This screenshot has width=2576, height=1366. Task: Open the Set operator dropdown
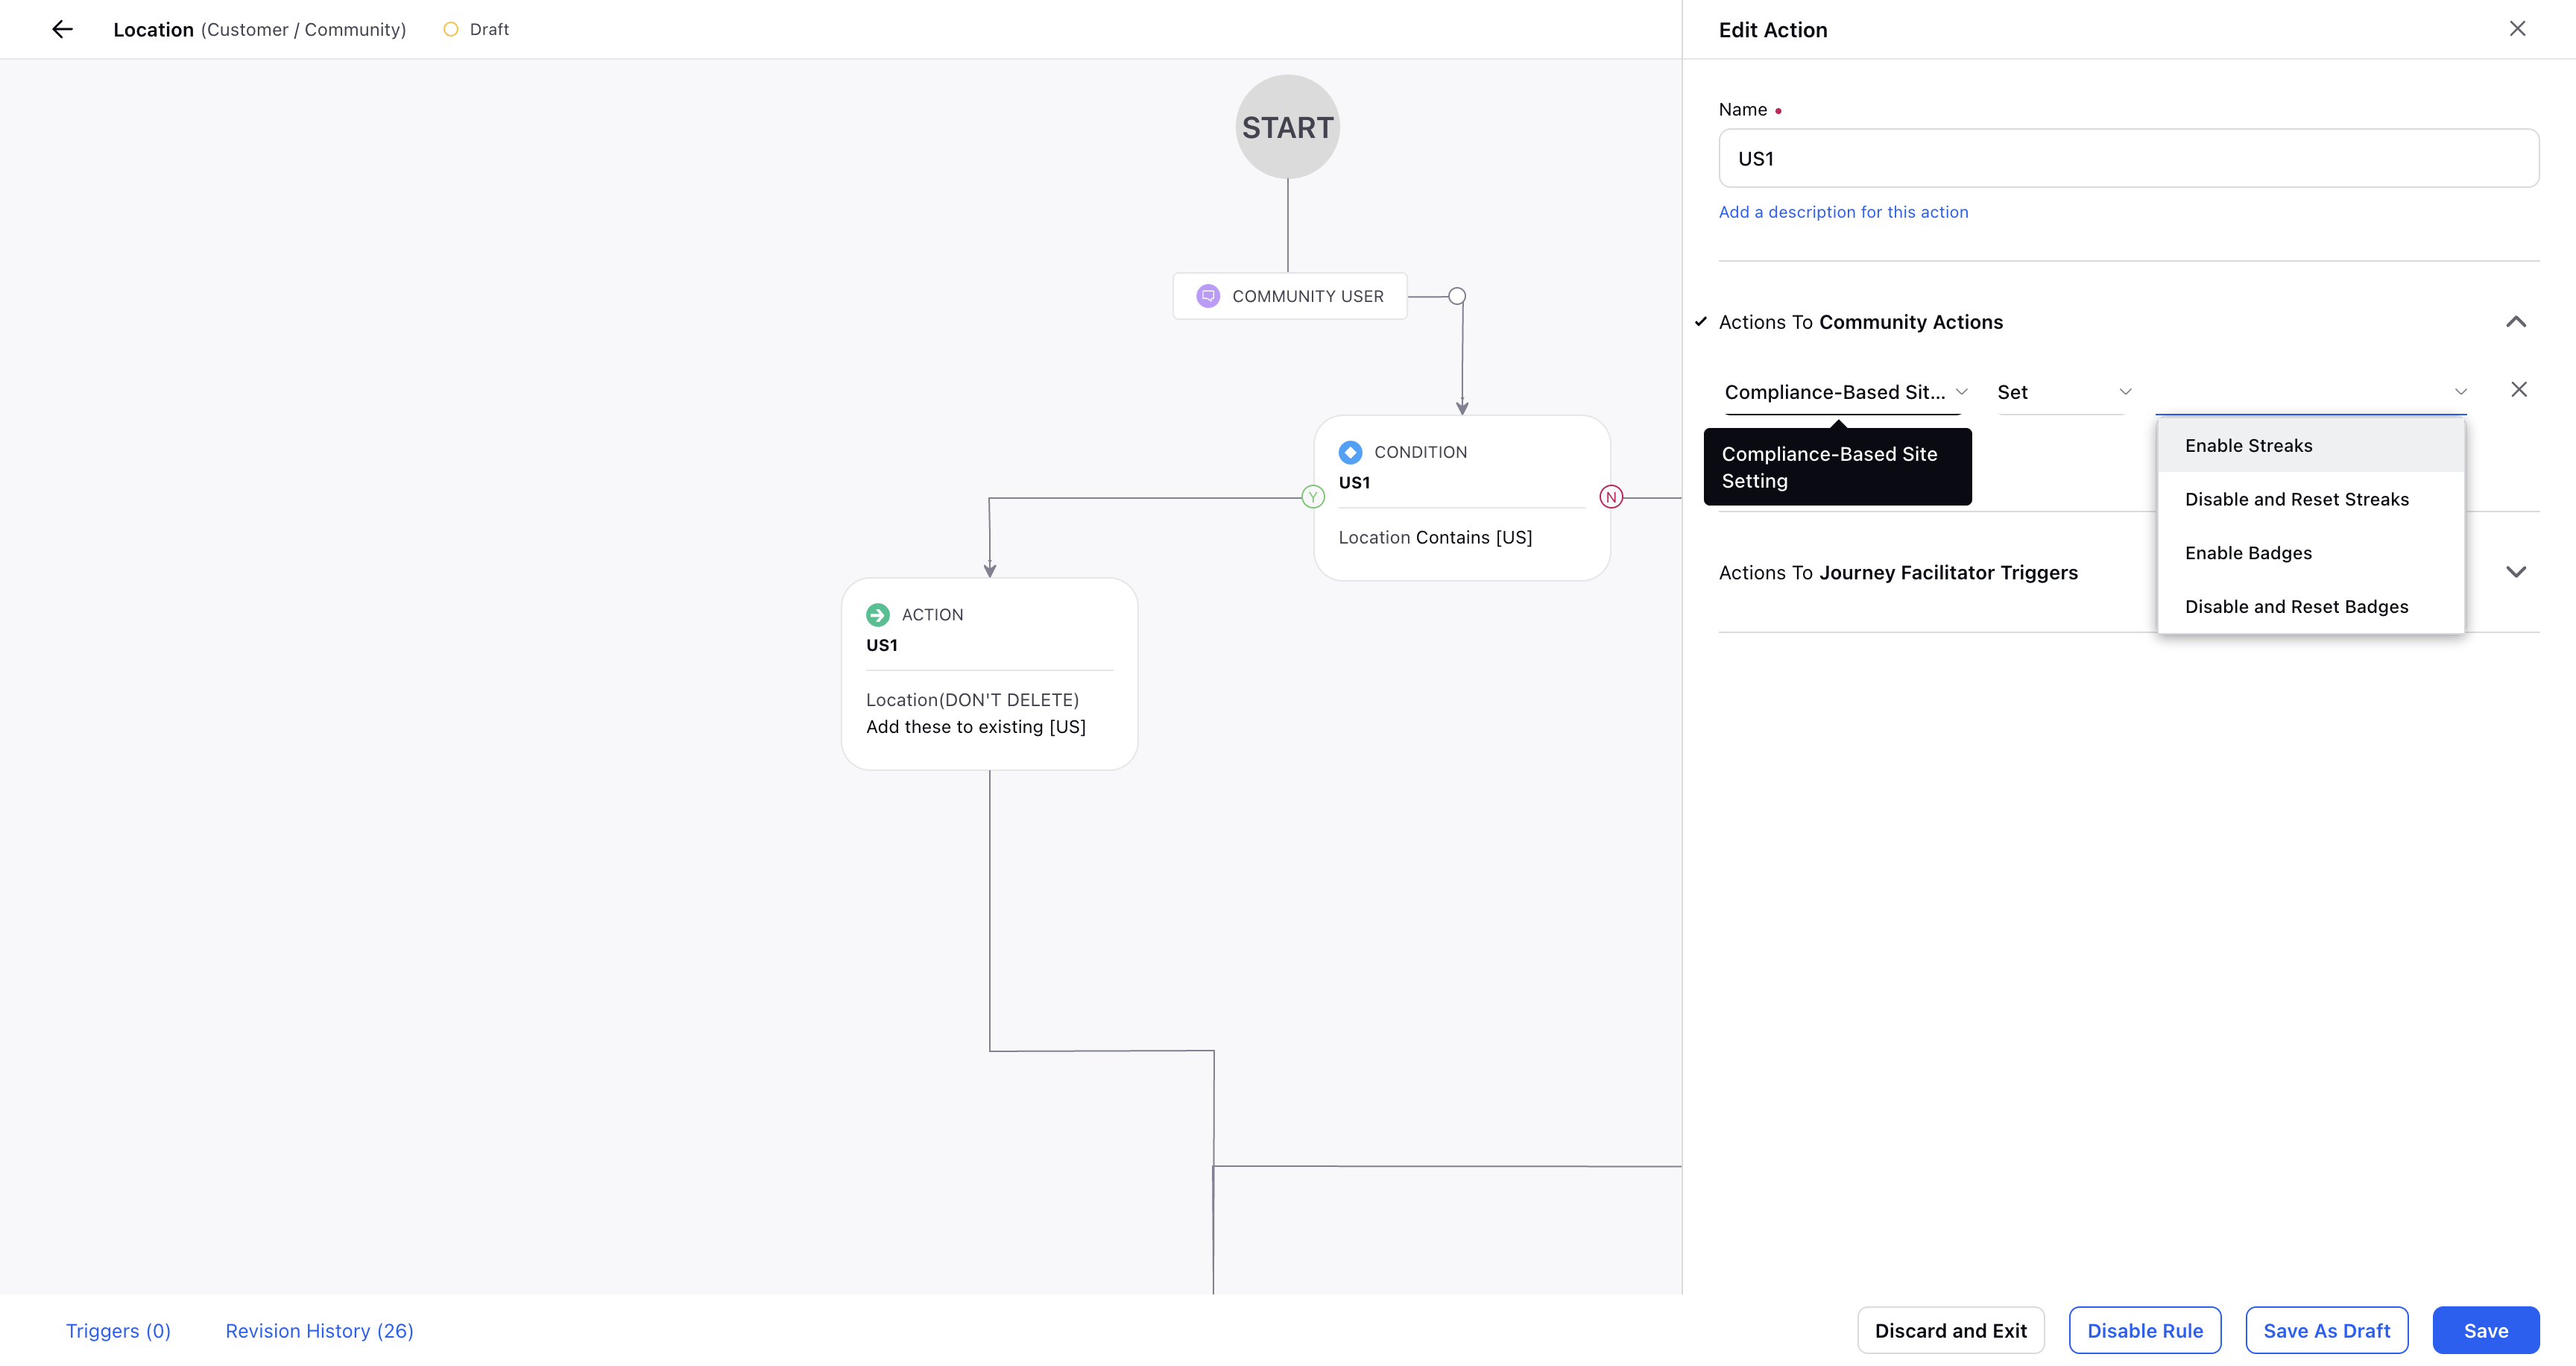2064,392
